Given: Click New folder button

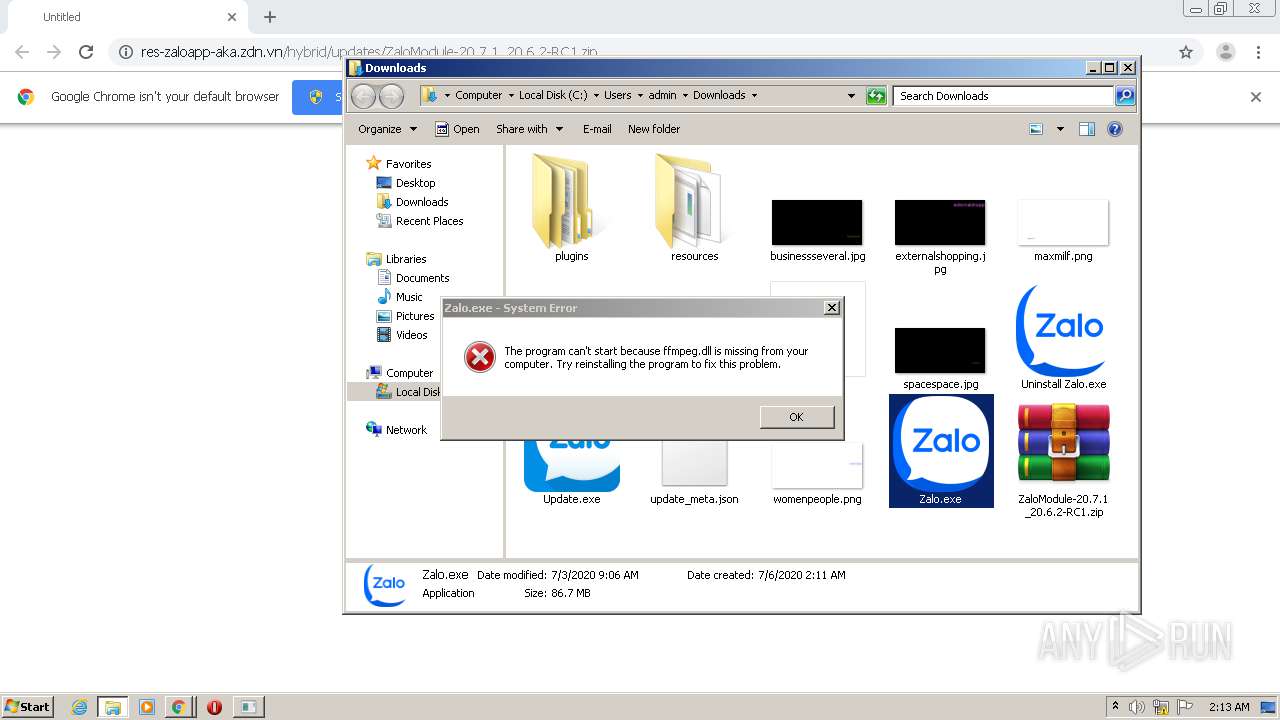Looking at the screenshot, I should tap(654, 129).
